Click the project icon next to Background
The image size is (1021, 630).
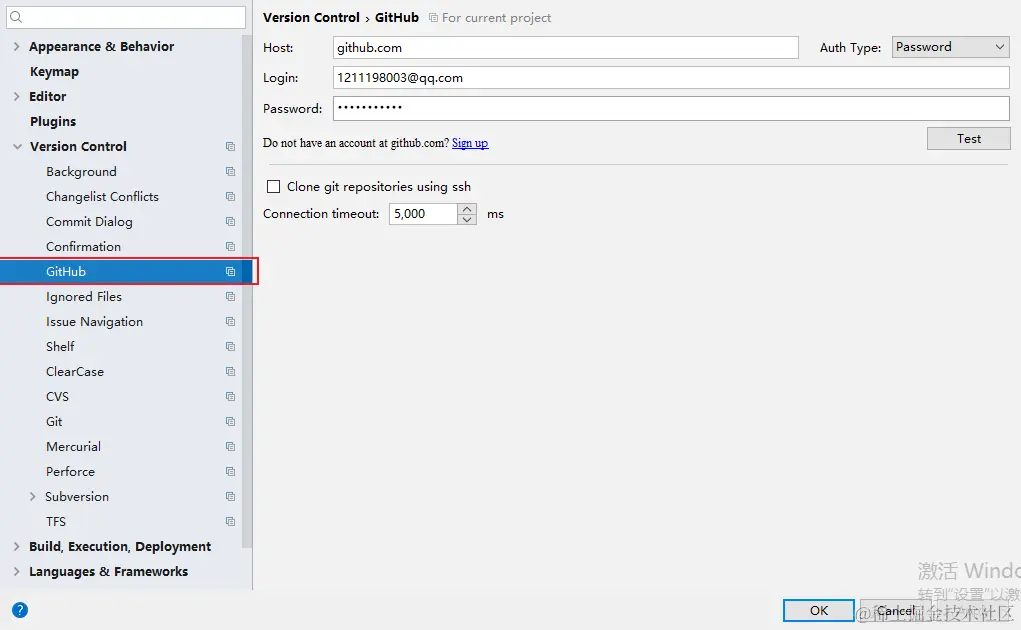click(230, 171)
